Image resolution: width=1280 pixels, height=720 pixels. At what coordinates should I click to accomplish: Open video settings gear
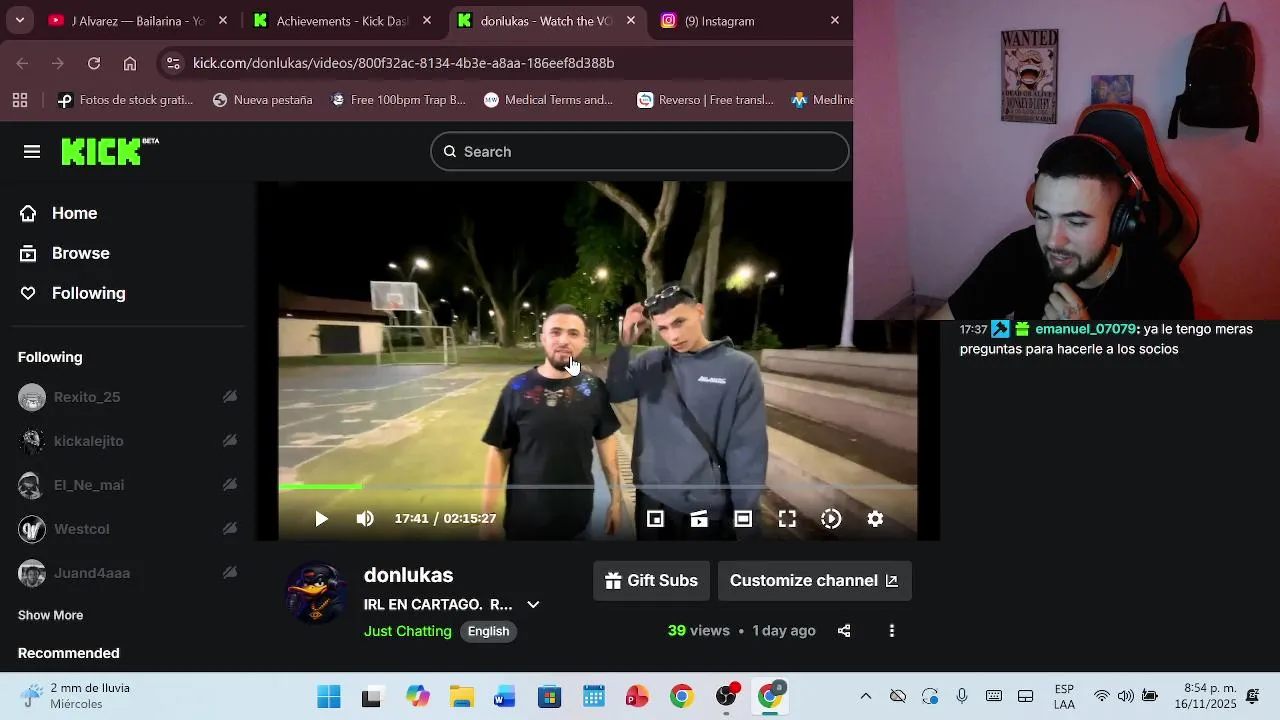(875, 519)
